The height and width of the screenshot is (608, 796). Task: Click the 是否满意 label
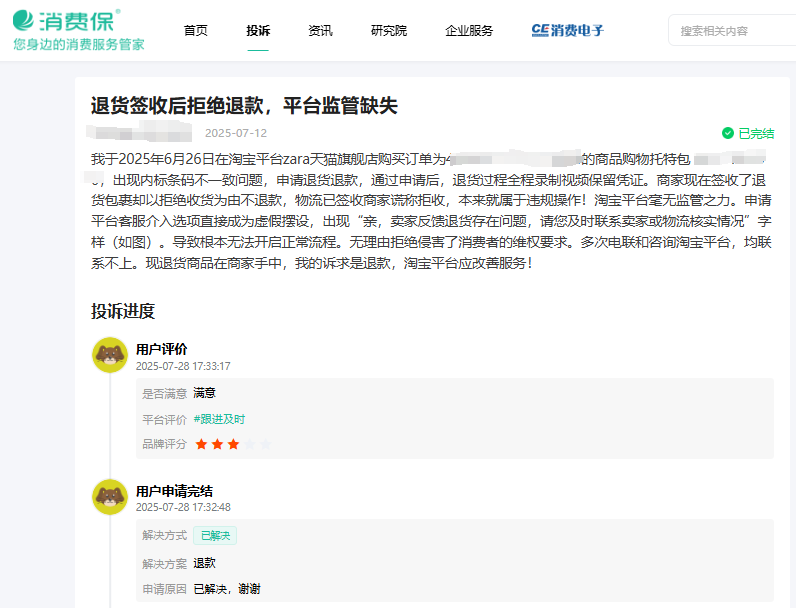coord(164,394)
